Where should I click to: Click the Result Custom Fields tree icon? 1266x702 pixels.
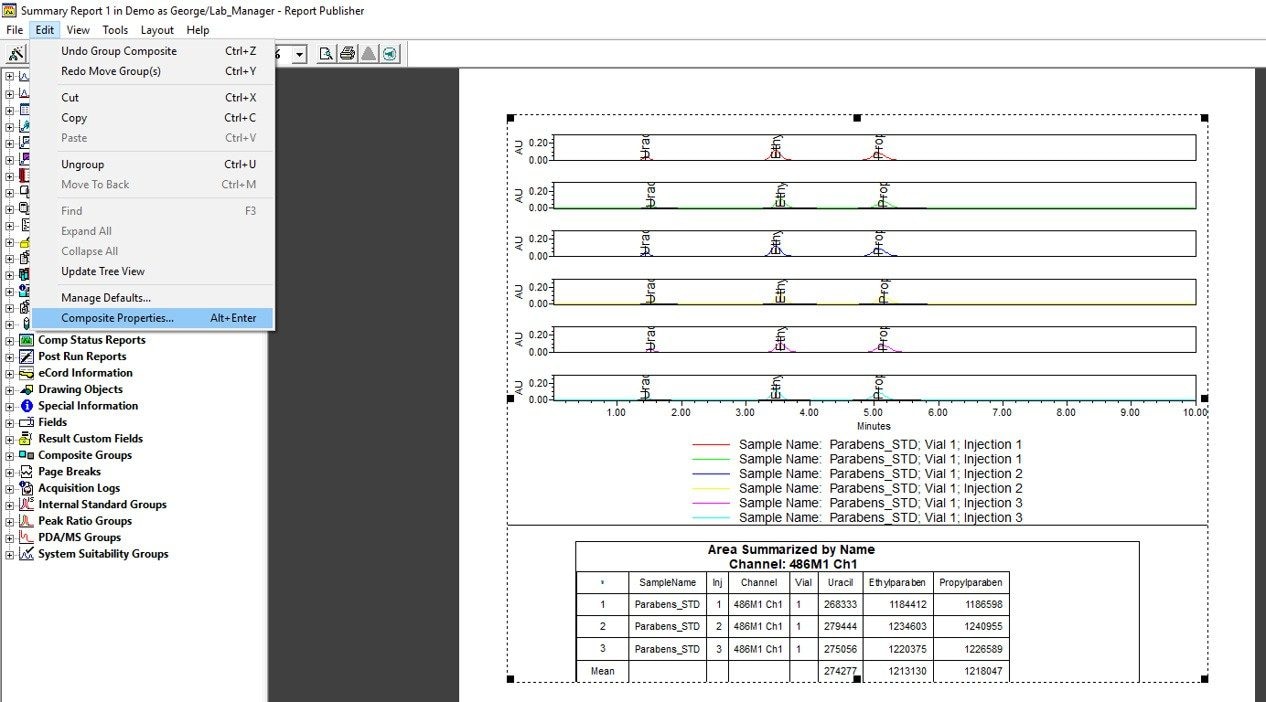point(25,439)
